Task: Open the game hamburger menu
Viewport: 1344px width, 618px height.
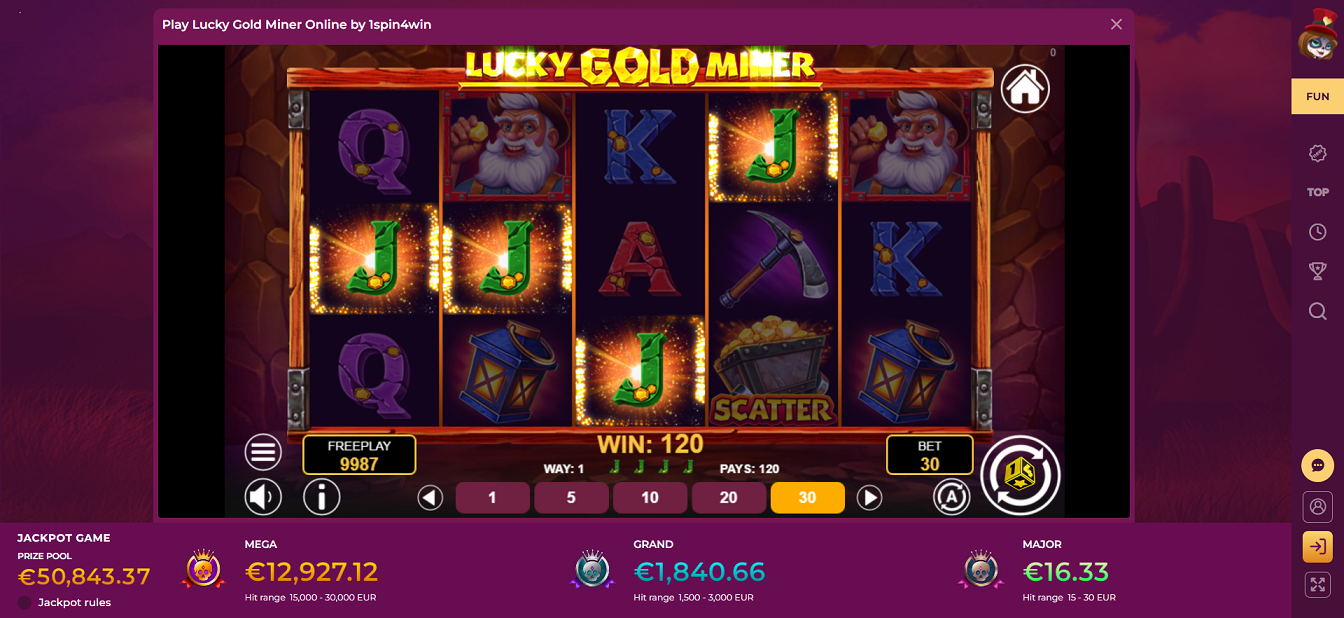Action: point(263,453)
